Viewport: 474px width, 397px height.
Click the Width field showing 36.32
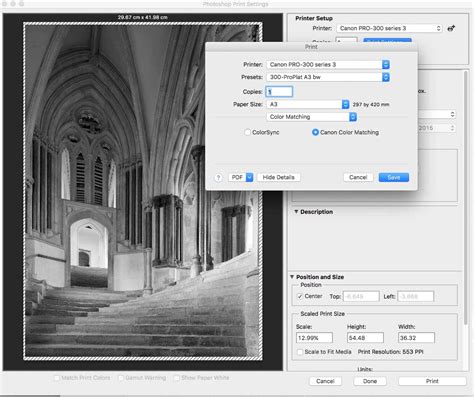click(416, 338)
